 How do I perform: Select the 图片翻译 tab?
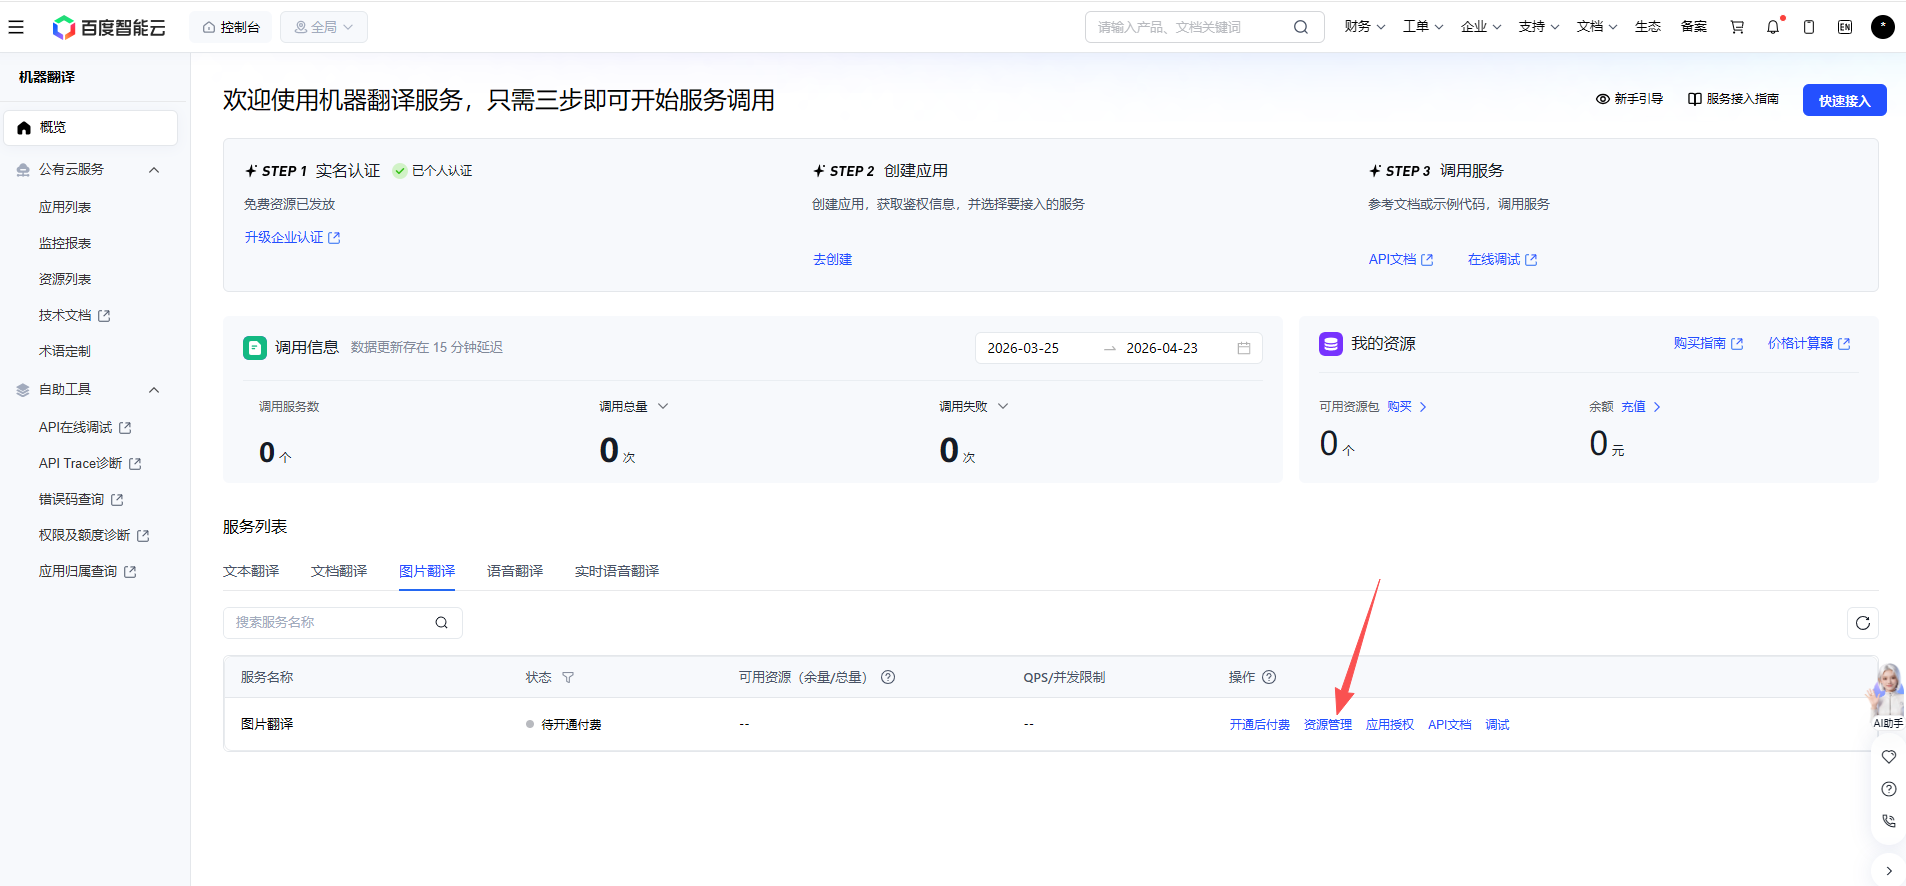pyautogui.click(x=427, y=571)
